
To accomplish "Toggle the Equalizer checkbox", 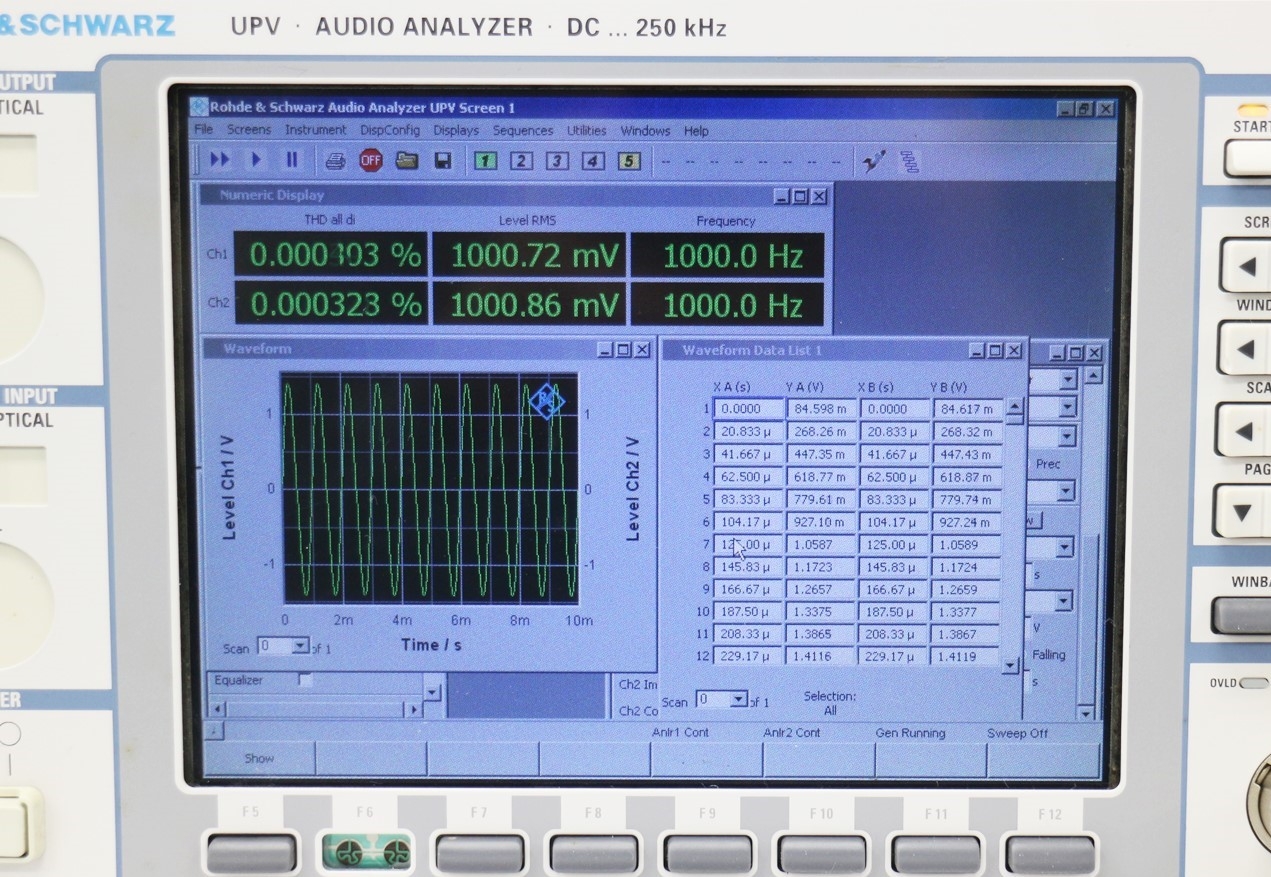I will 306,680.
